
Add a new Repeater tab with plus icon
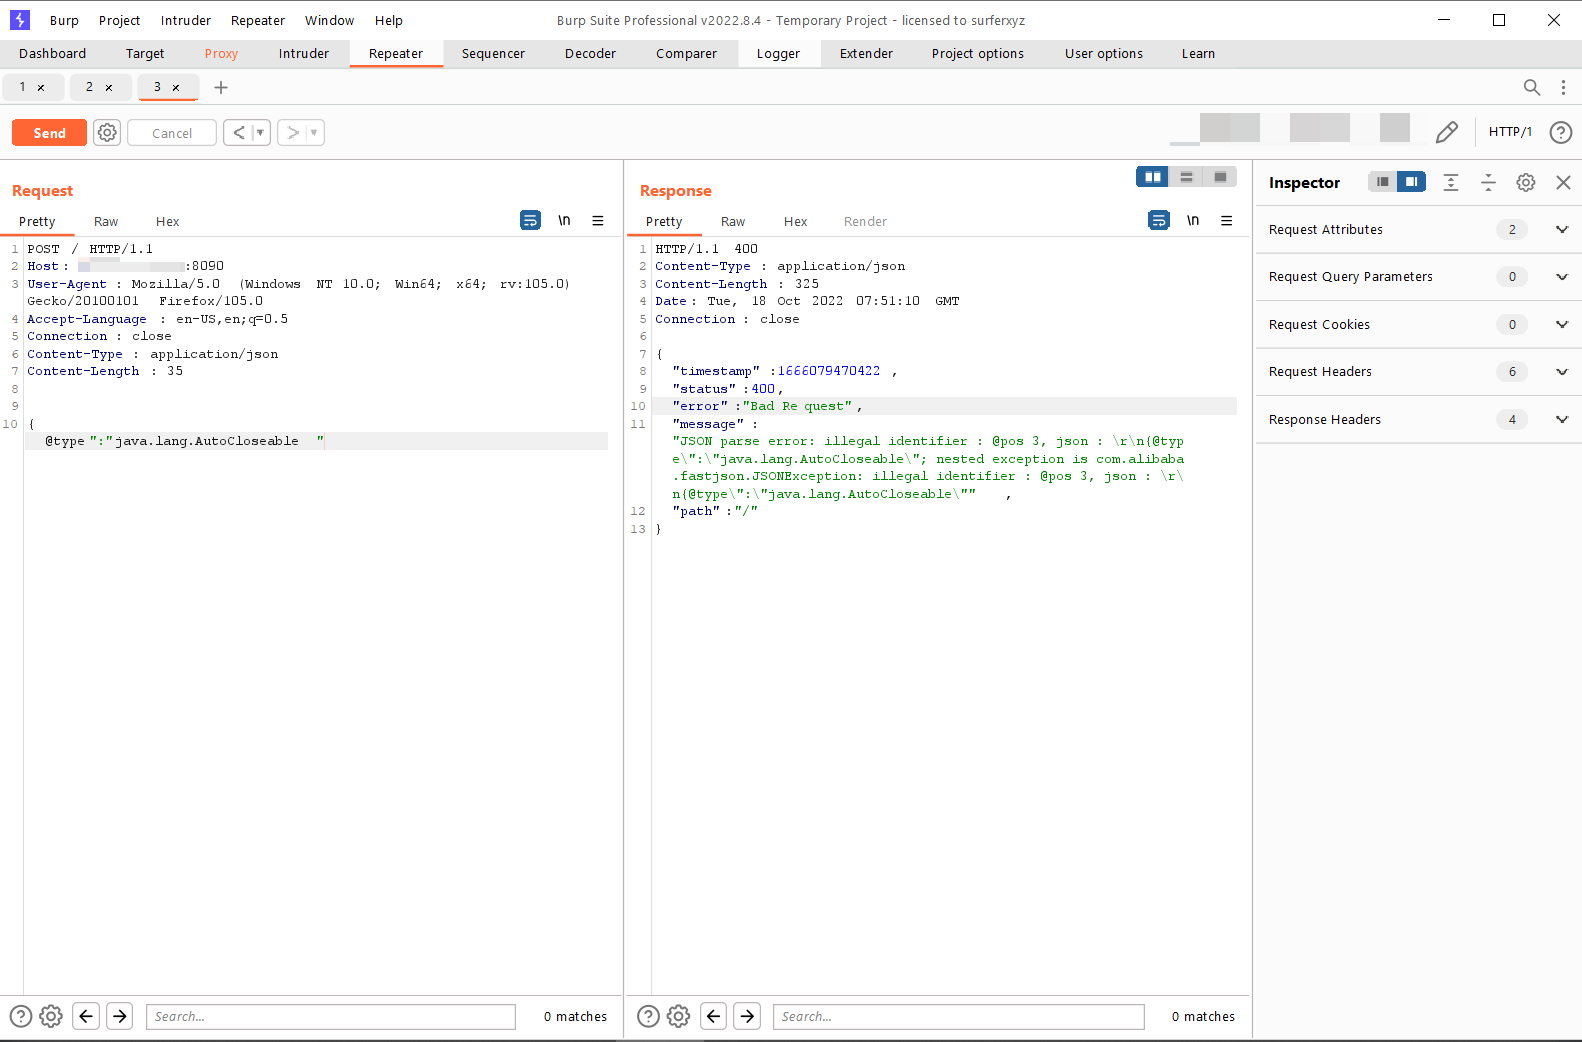coord(221,87)
